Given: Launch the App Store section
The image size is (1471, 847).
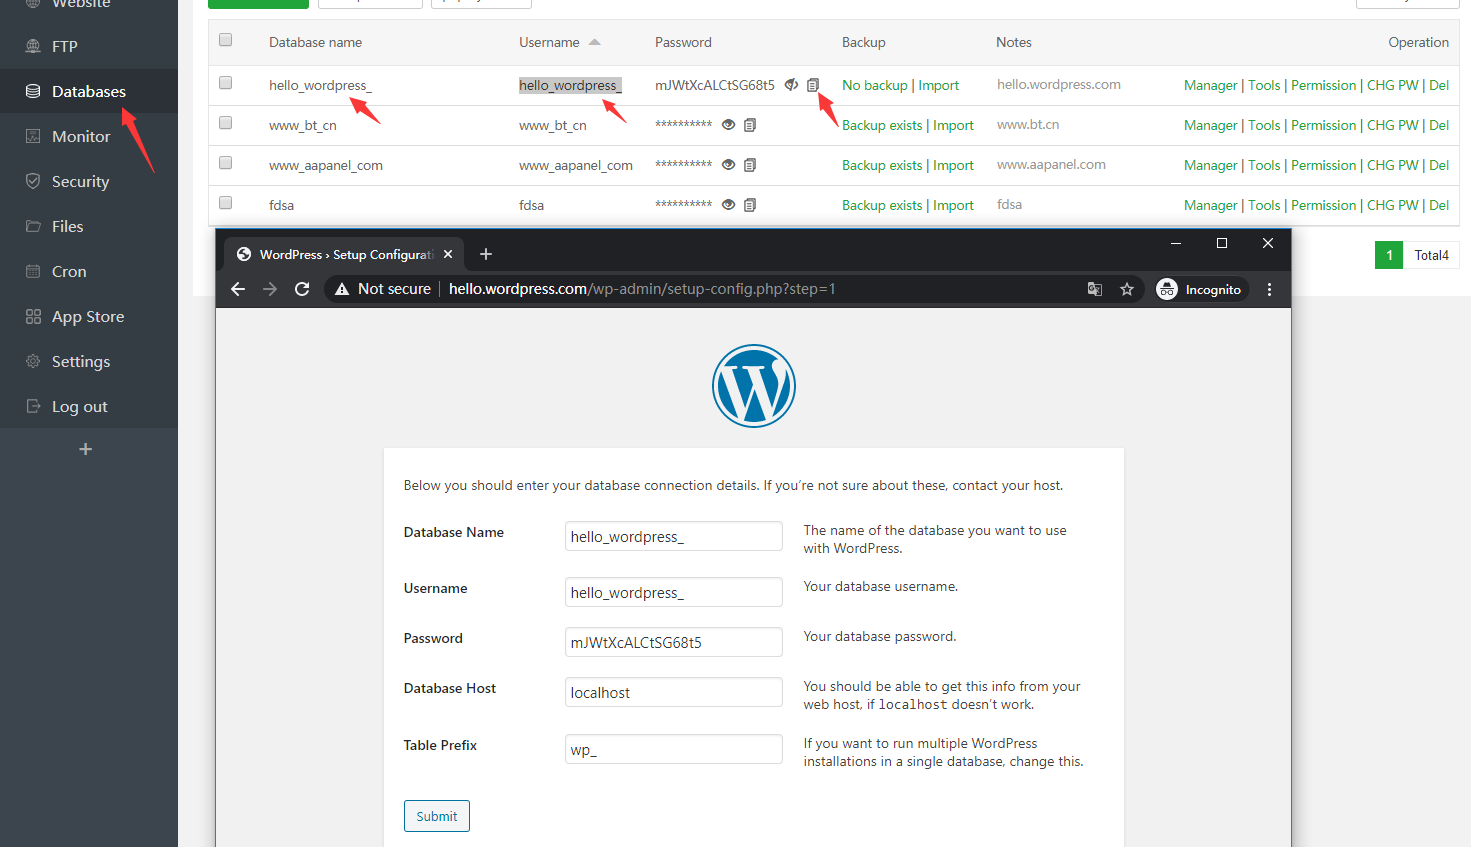Looking at the screenshot, I should click(x=88, y=316).
